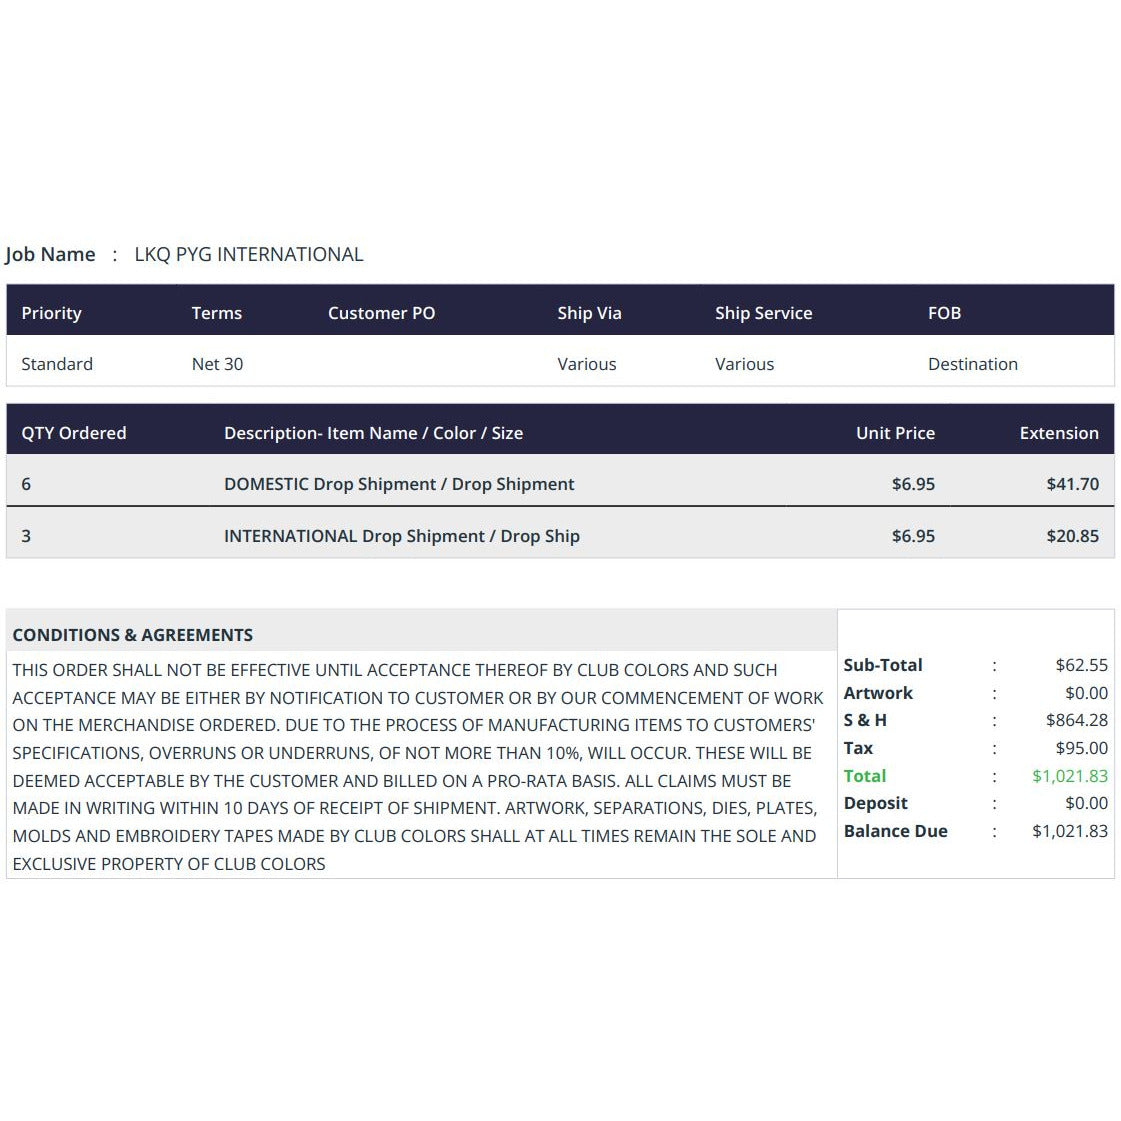Select the Customer PO header

coord(381,313)
